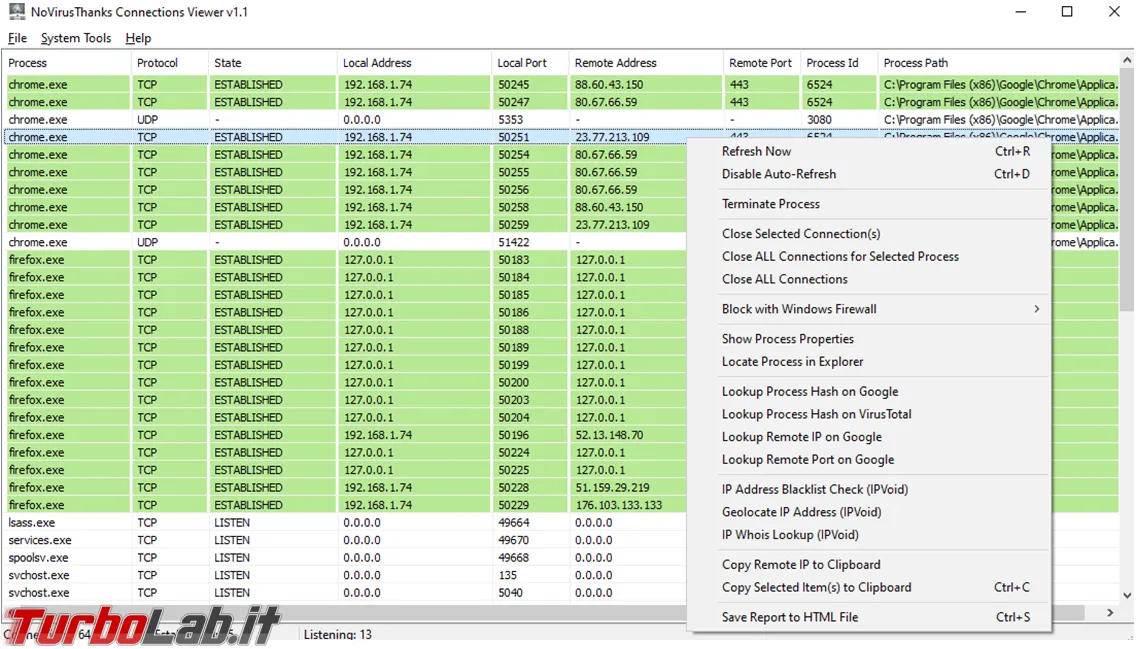Select the spoolsv.exe row
Viewport: 1136px width, 649px height.
click(346, 558)
